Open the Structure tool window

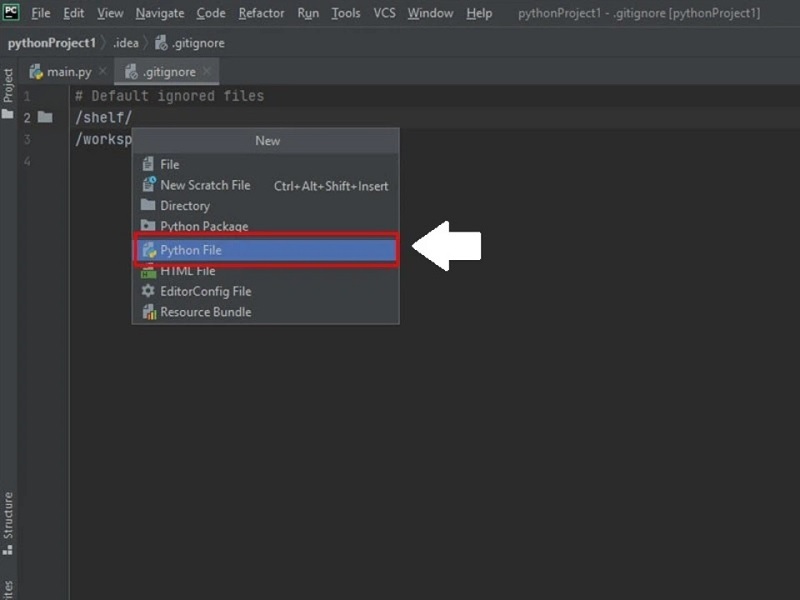pos(9,513)
